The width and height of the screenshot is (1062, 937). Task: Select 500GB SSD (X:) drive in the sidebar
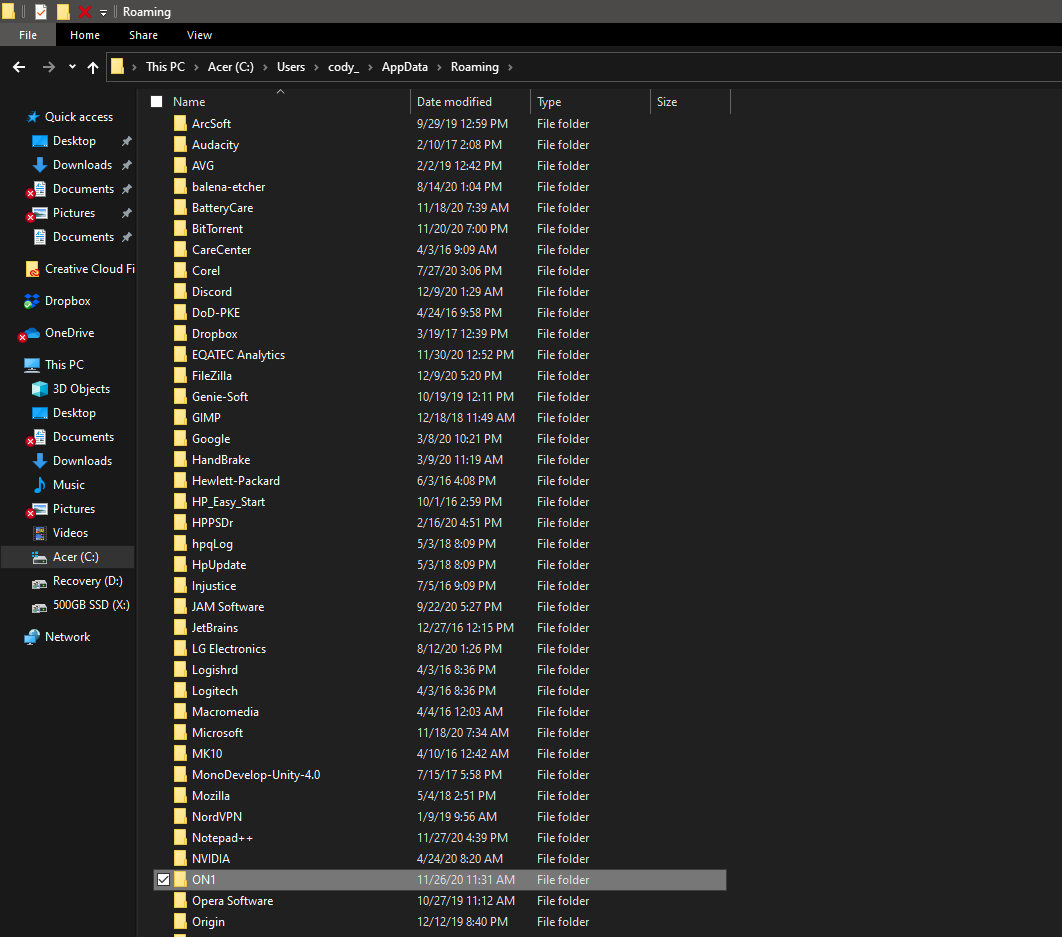point(91,605)
